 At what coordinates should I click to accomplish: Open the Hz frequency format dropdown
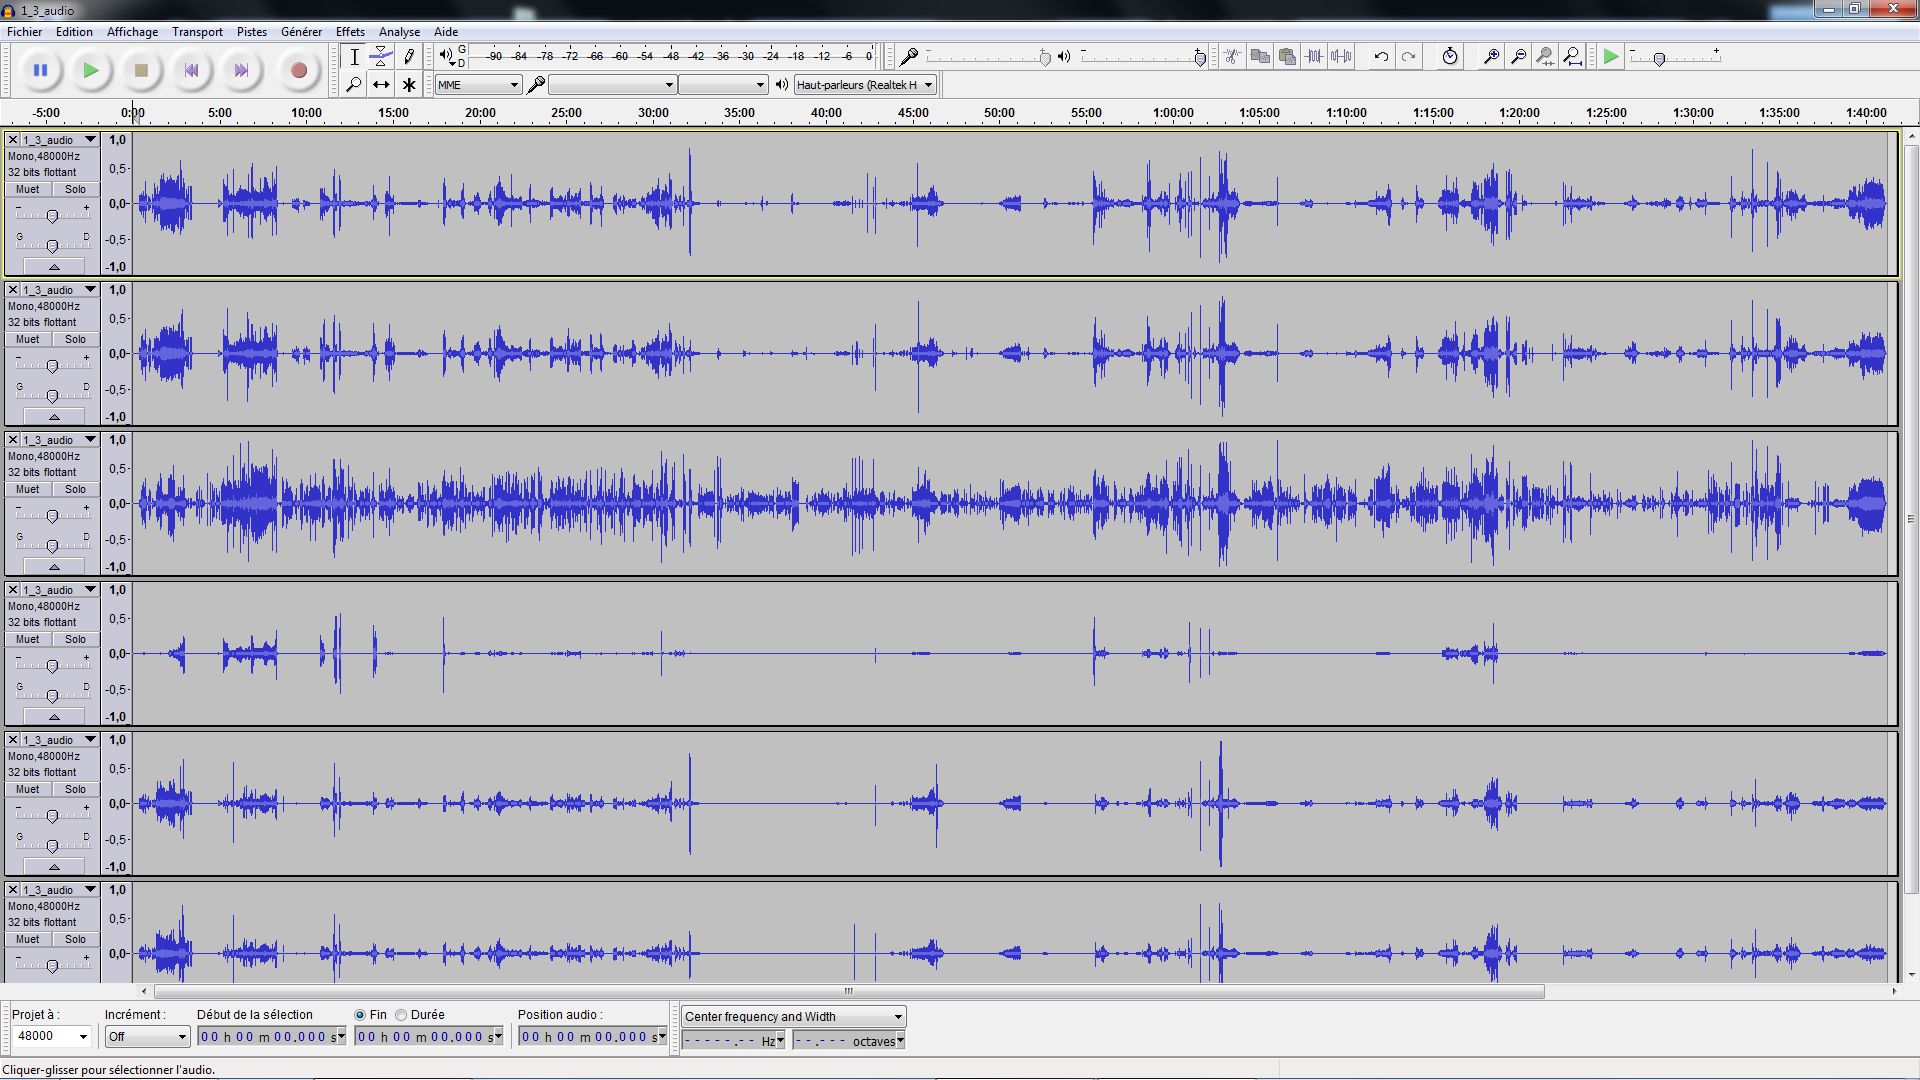click(x=780, y=1041)
